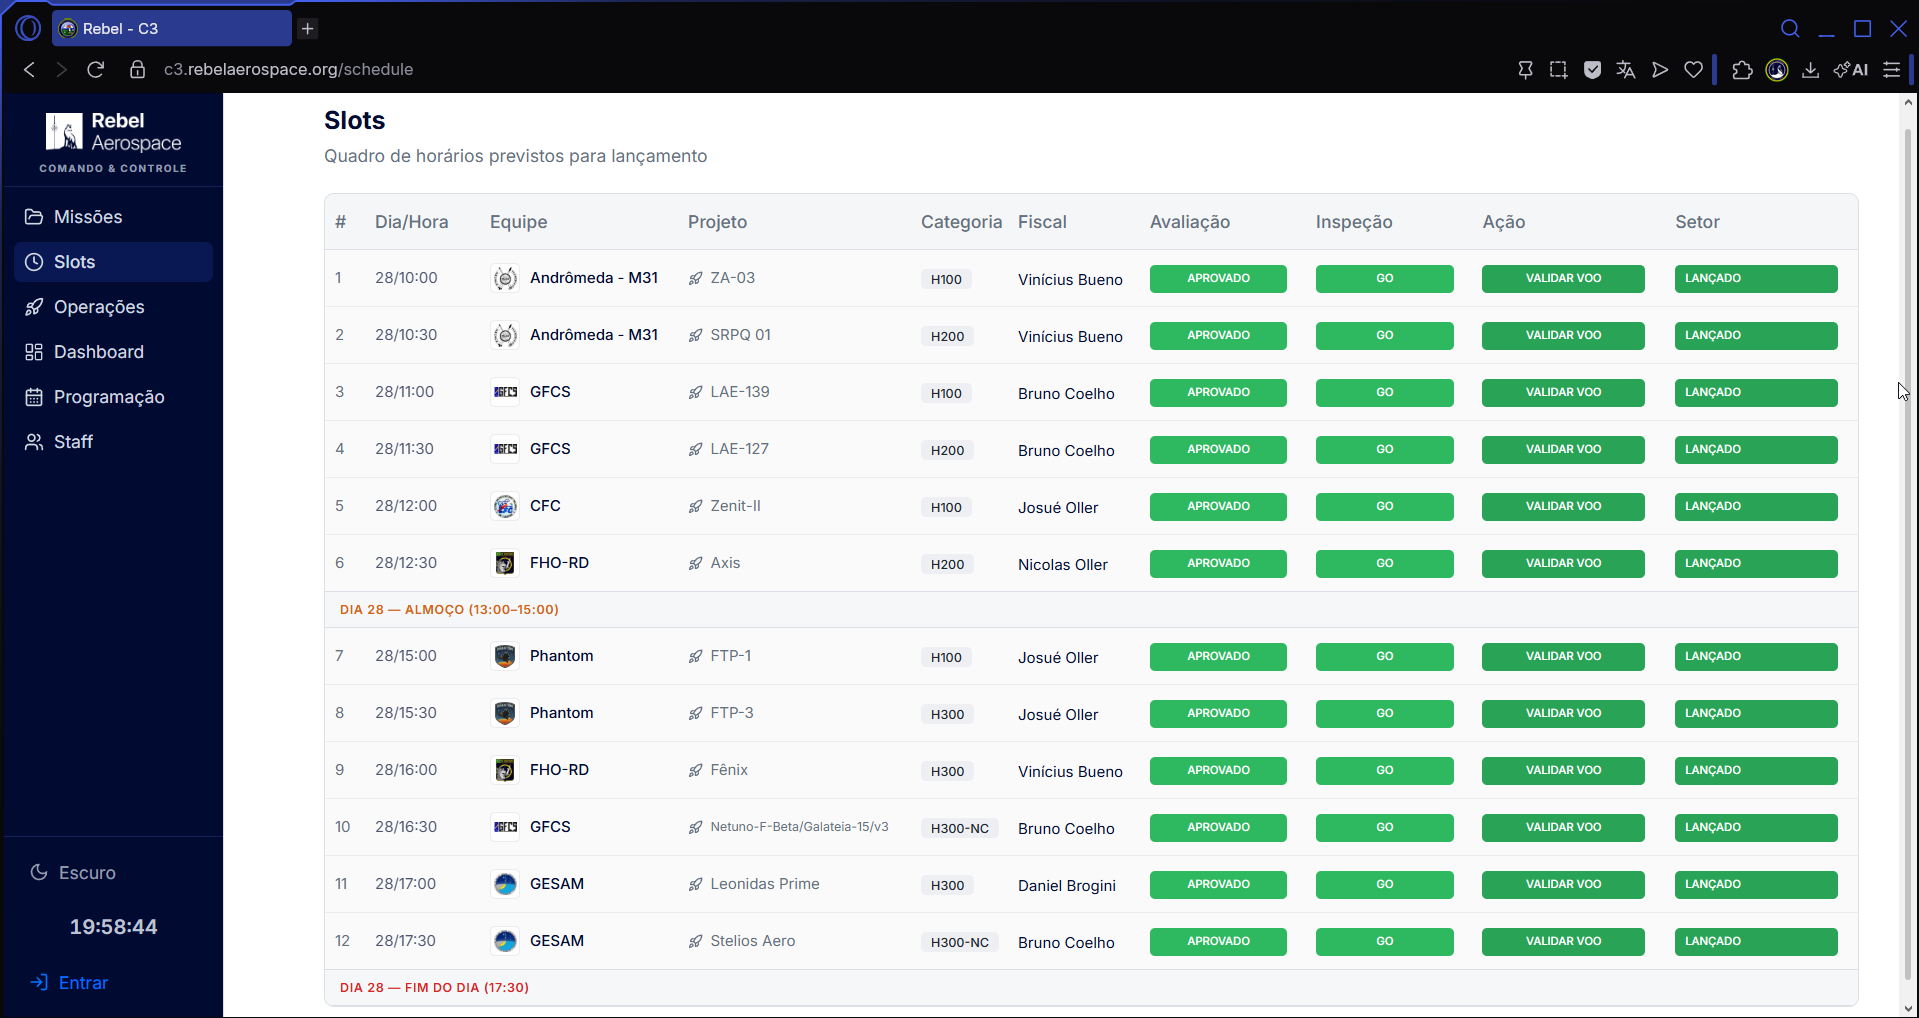This screenshot has width=1919, height=1018.
Task: Go to Dashboard in sidebar
Action: (113, 352)
